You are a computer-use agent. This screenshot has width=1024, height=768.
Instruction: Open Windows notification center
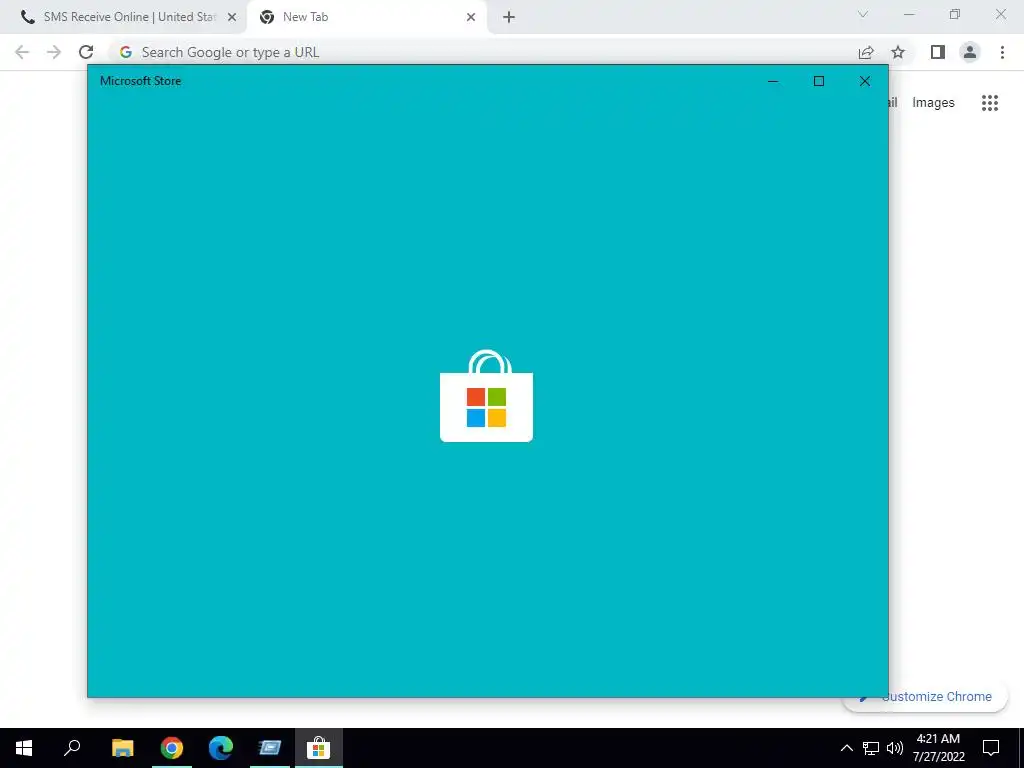coord(991,748)
